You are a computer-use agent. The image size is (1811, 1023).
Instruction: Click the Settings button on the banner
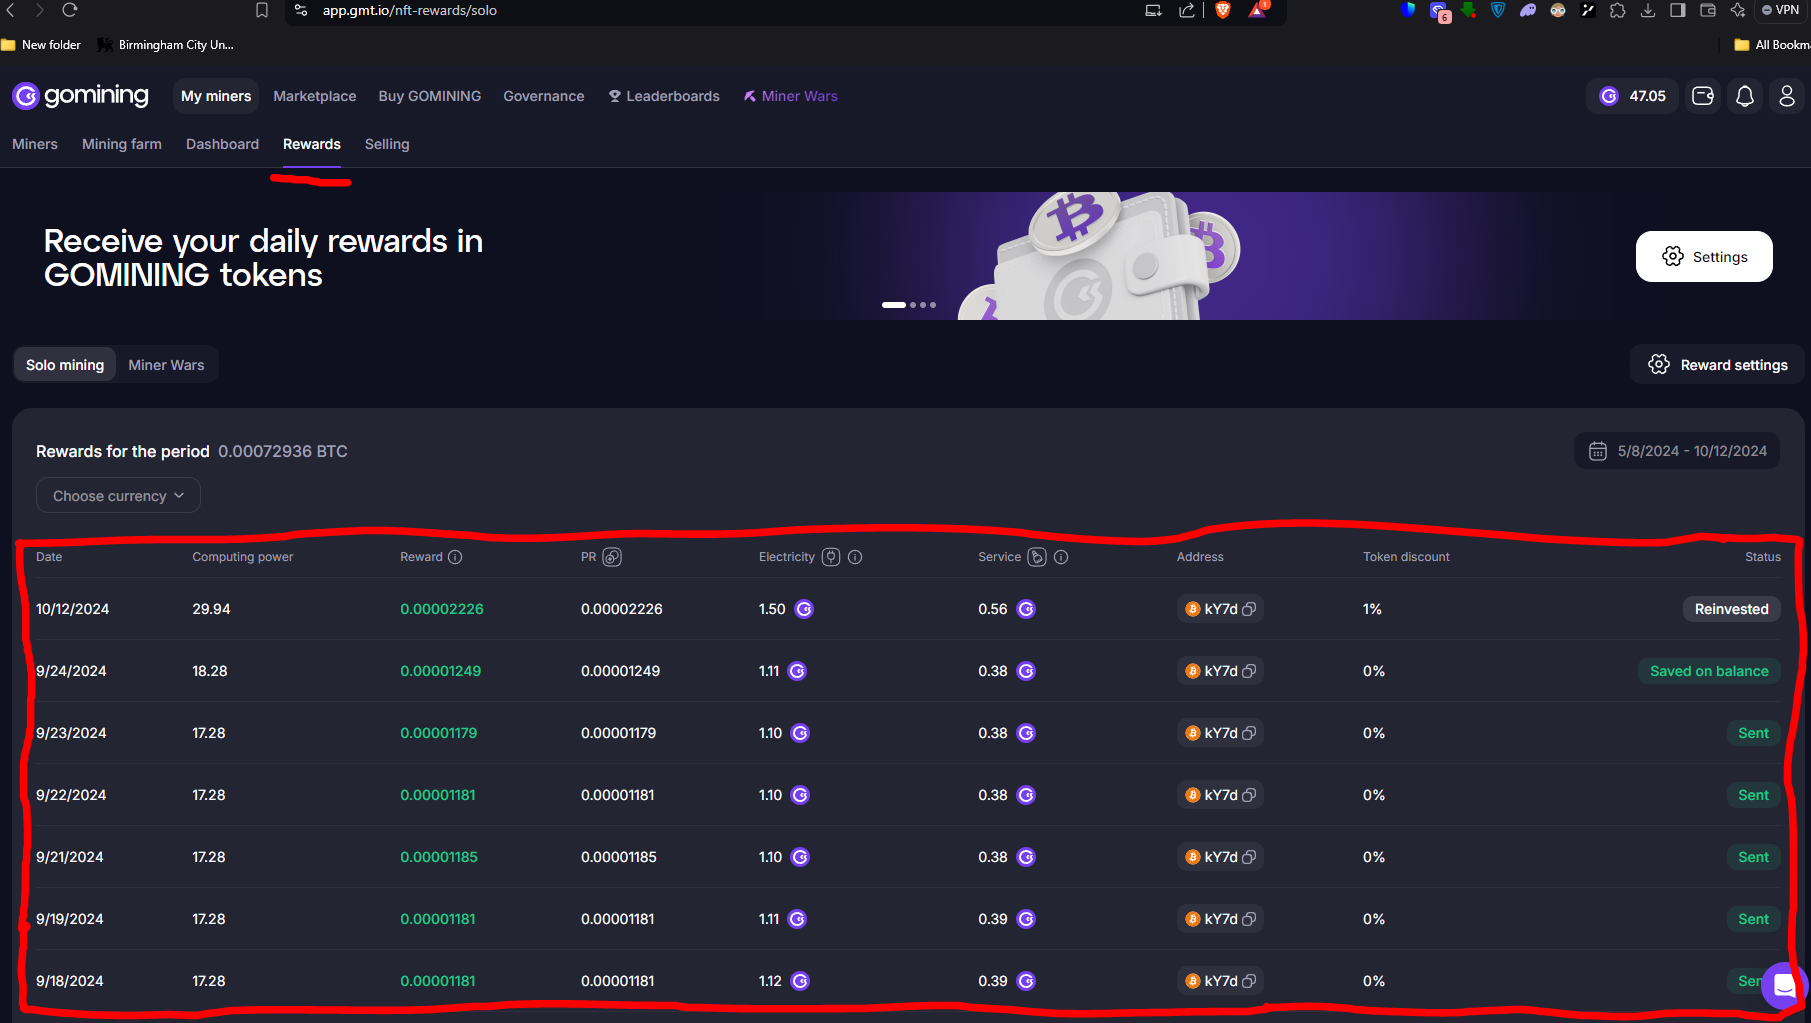(1704, 256)
